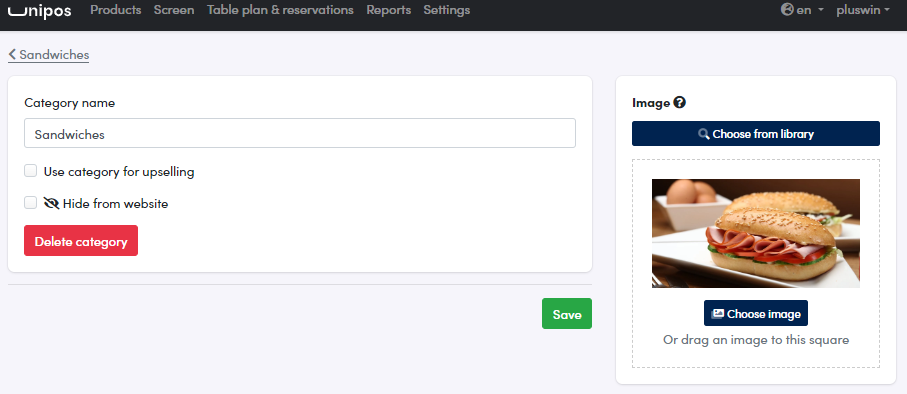Click the picture icon on Choose image

[718, 314]
